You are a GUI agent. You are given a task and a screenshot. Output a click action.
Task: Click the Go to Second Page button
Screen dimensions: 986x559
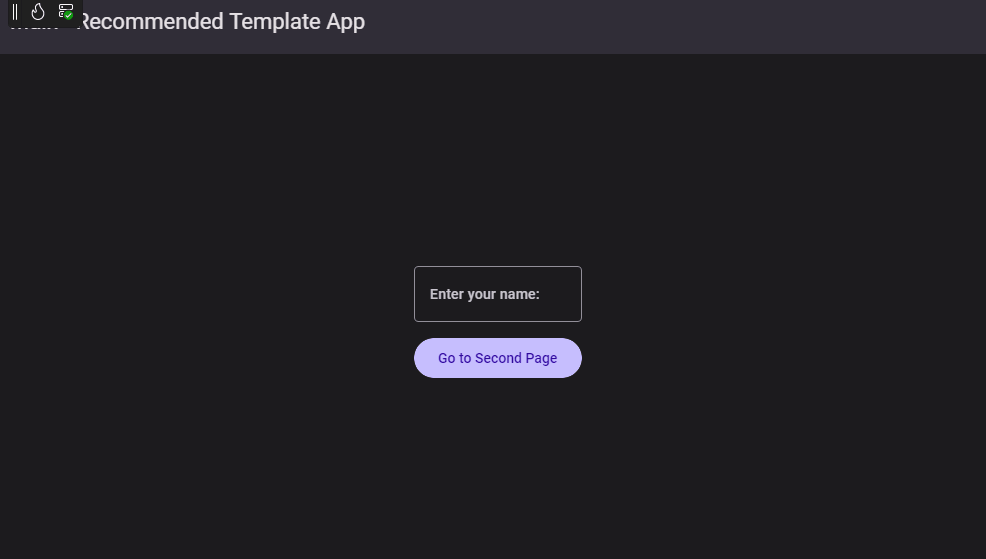tap(497, 358)
